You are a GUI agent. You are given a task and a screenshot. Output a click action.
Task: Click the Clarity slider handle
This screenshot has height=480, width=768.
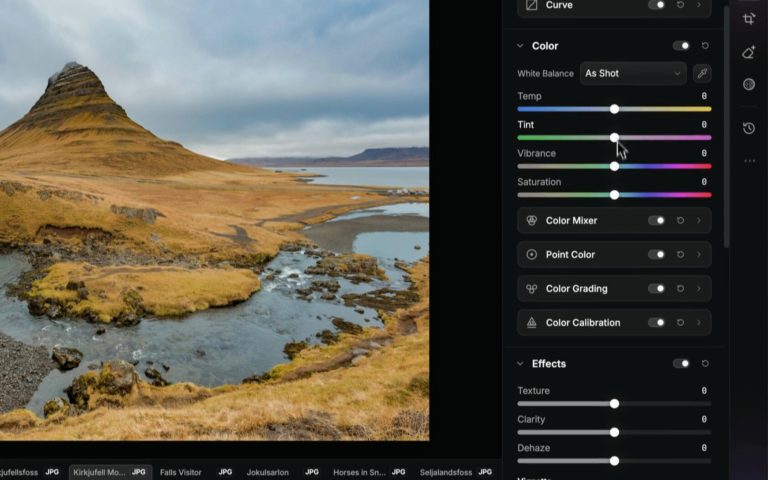[614, 432]
